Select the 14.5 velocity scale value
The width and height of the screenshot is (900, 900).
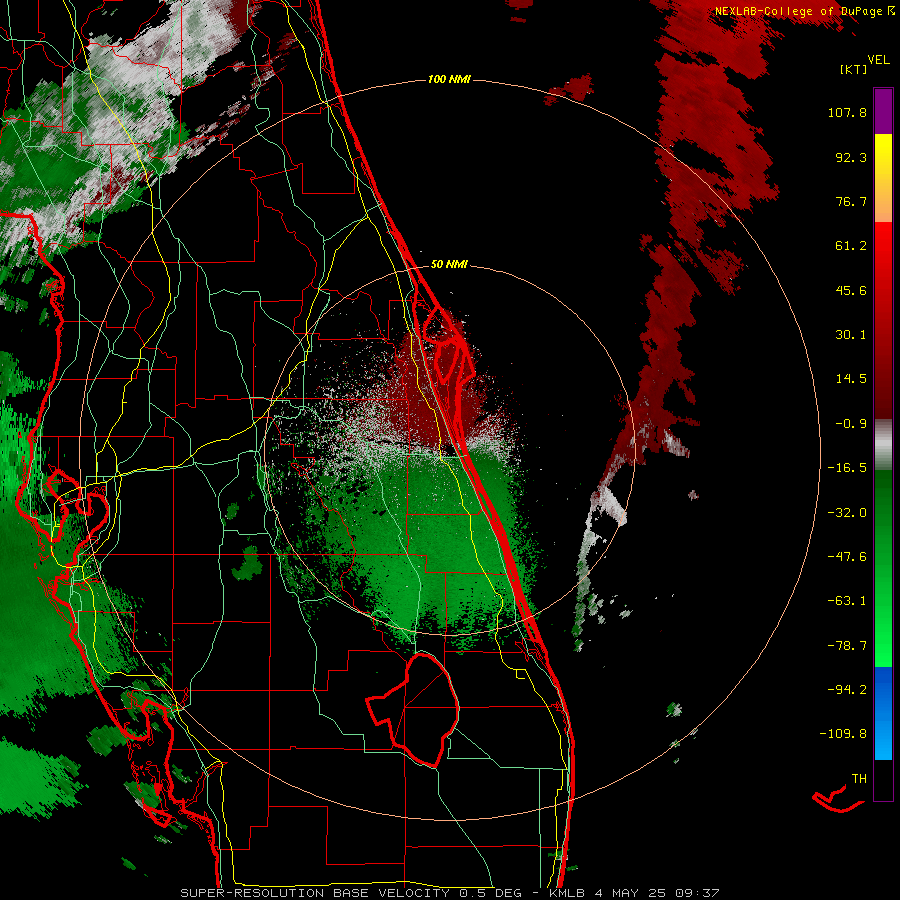click(851, 379)
